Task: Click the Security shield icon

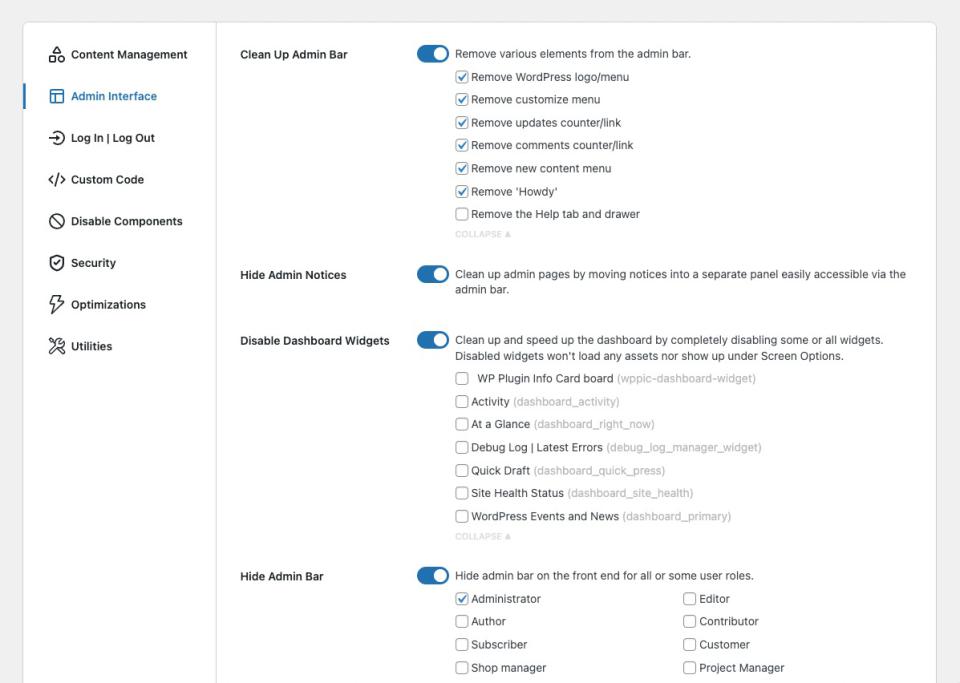Action: [57, 263]
